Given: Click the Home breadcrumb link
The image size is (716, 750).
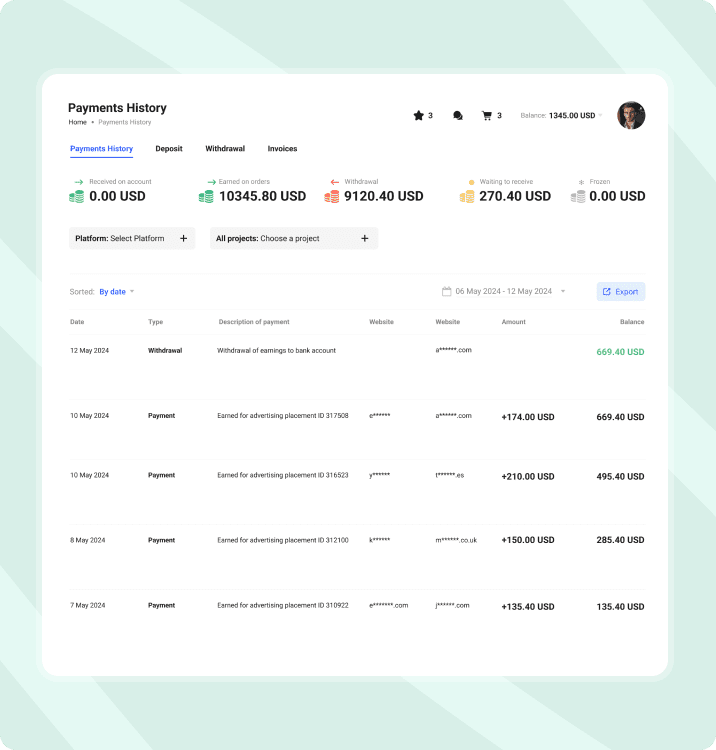Looking at the screenshot, I should point(77,122).
